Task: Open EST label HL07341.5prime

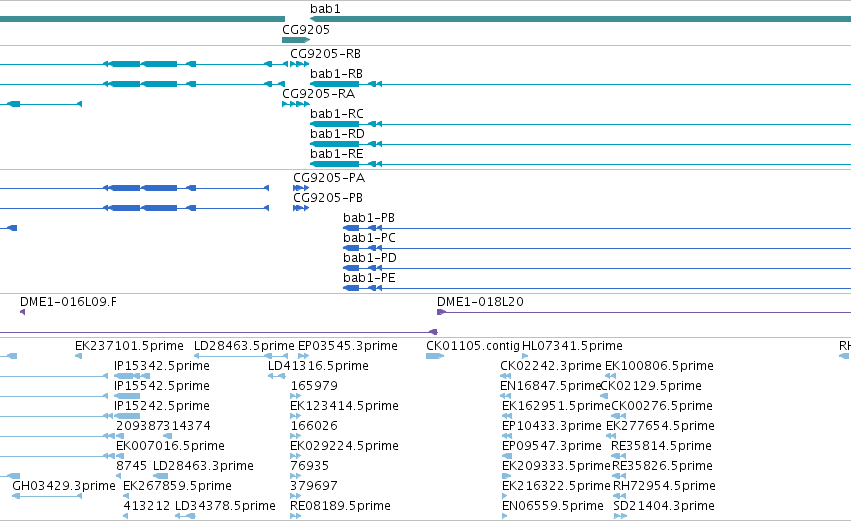Action: click(572, 346)
